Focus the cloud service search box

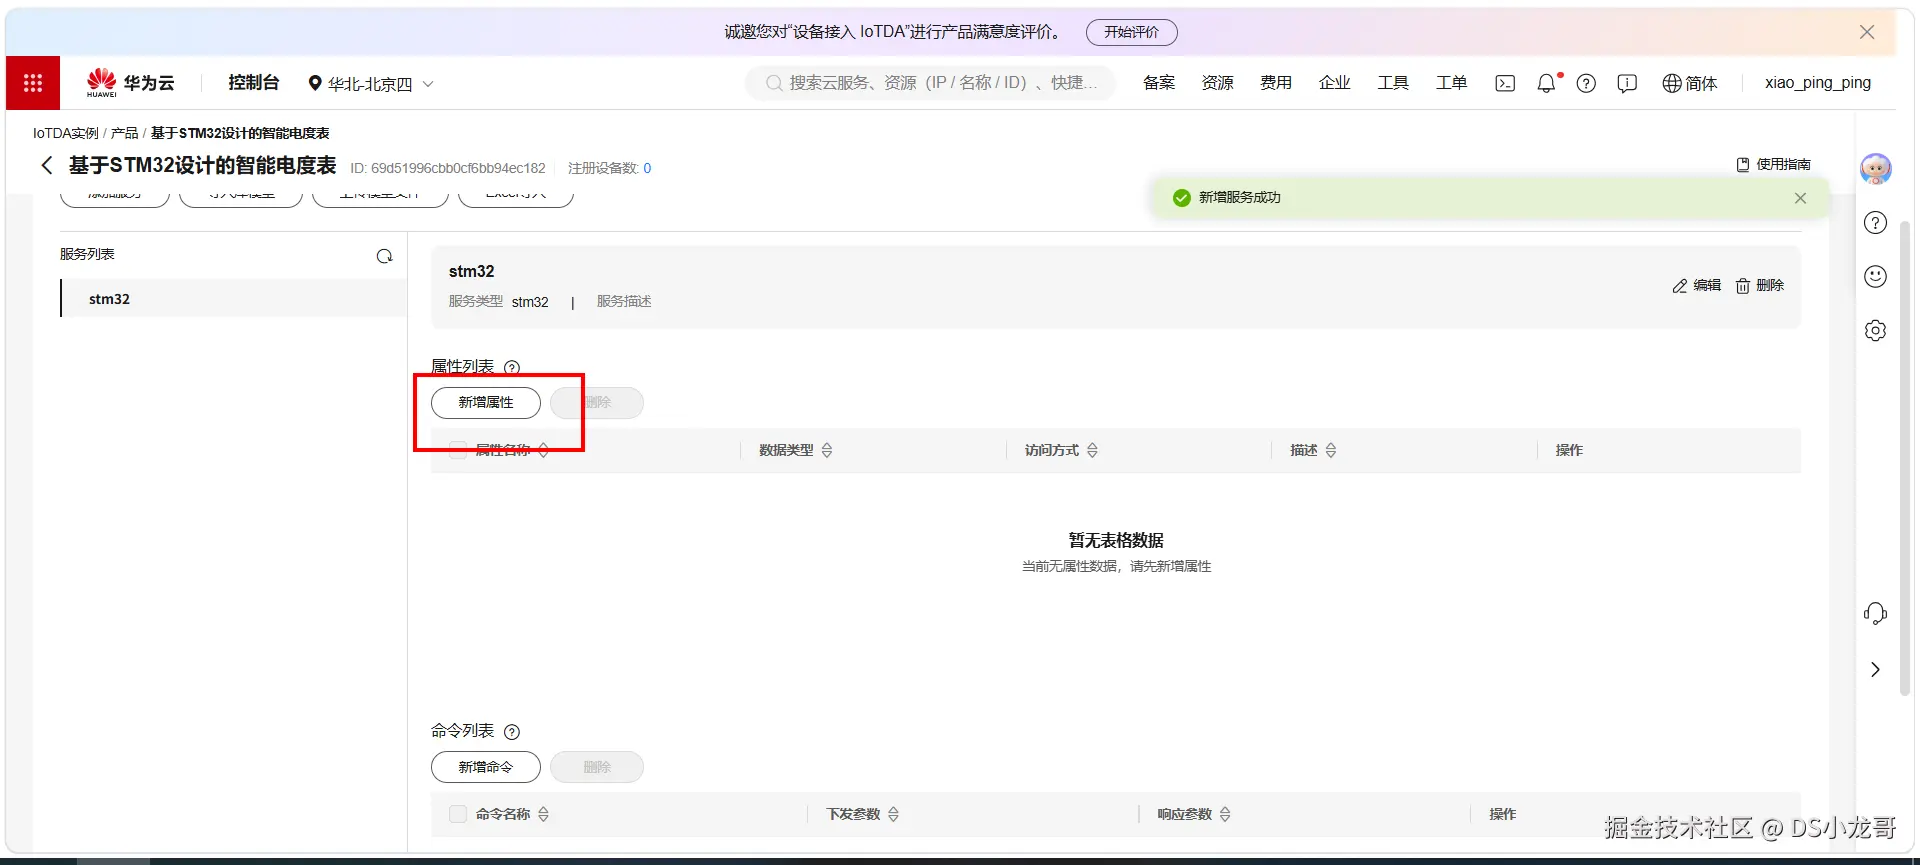click(x=930, y=83)
